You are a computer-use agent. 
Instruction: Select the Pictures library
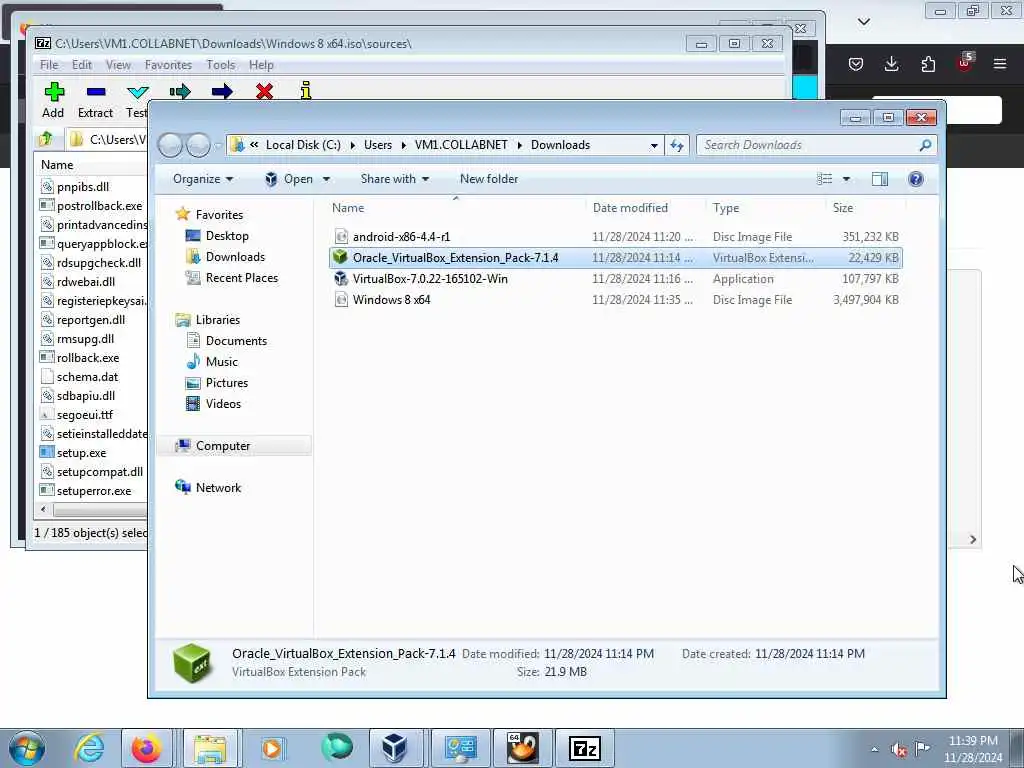click(x=227, y=383)
